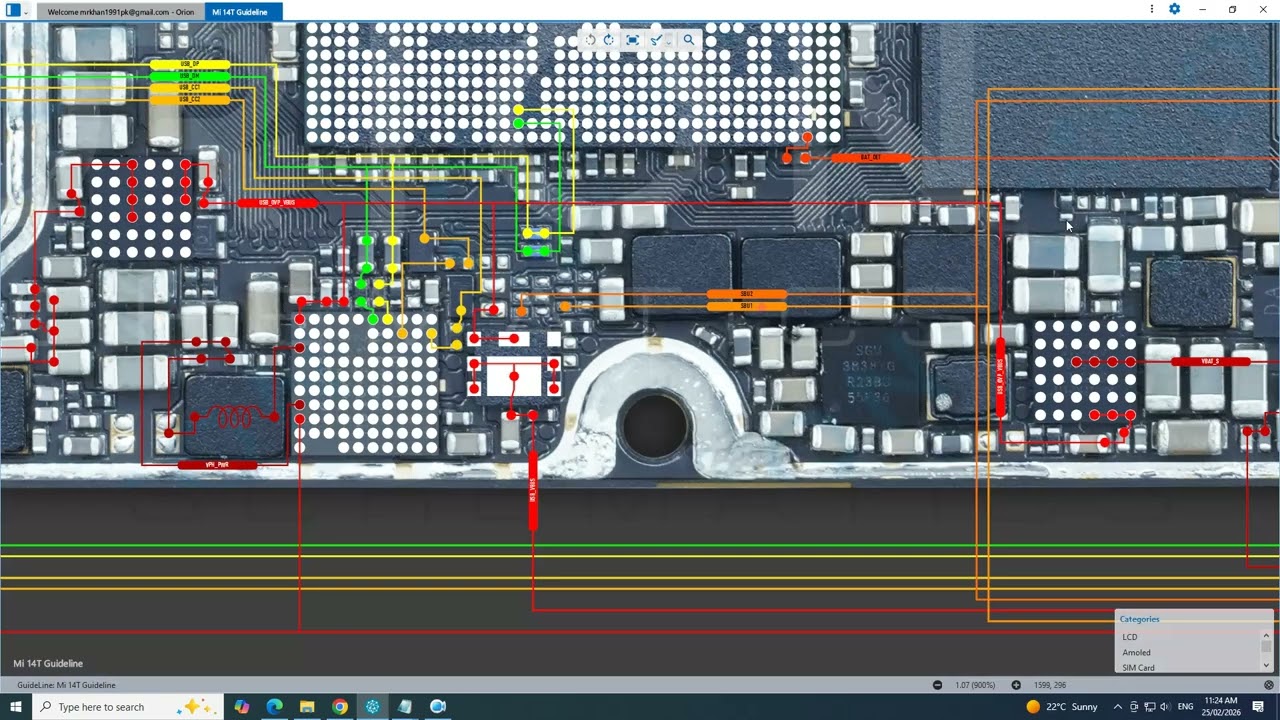Click the zoom out minus button
The image size is (1280, 720).
coord(937,685)
